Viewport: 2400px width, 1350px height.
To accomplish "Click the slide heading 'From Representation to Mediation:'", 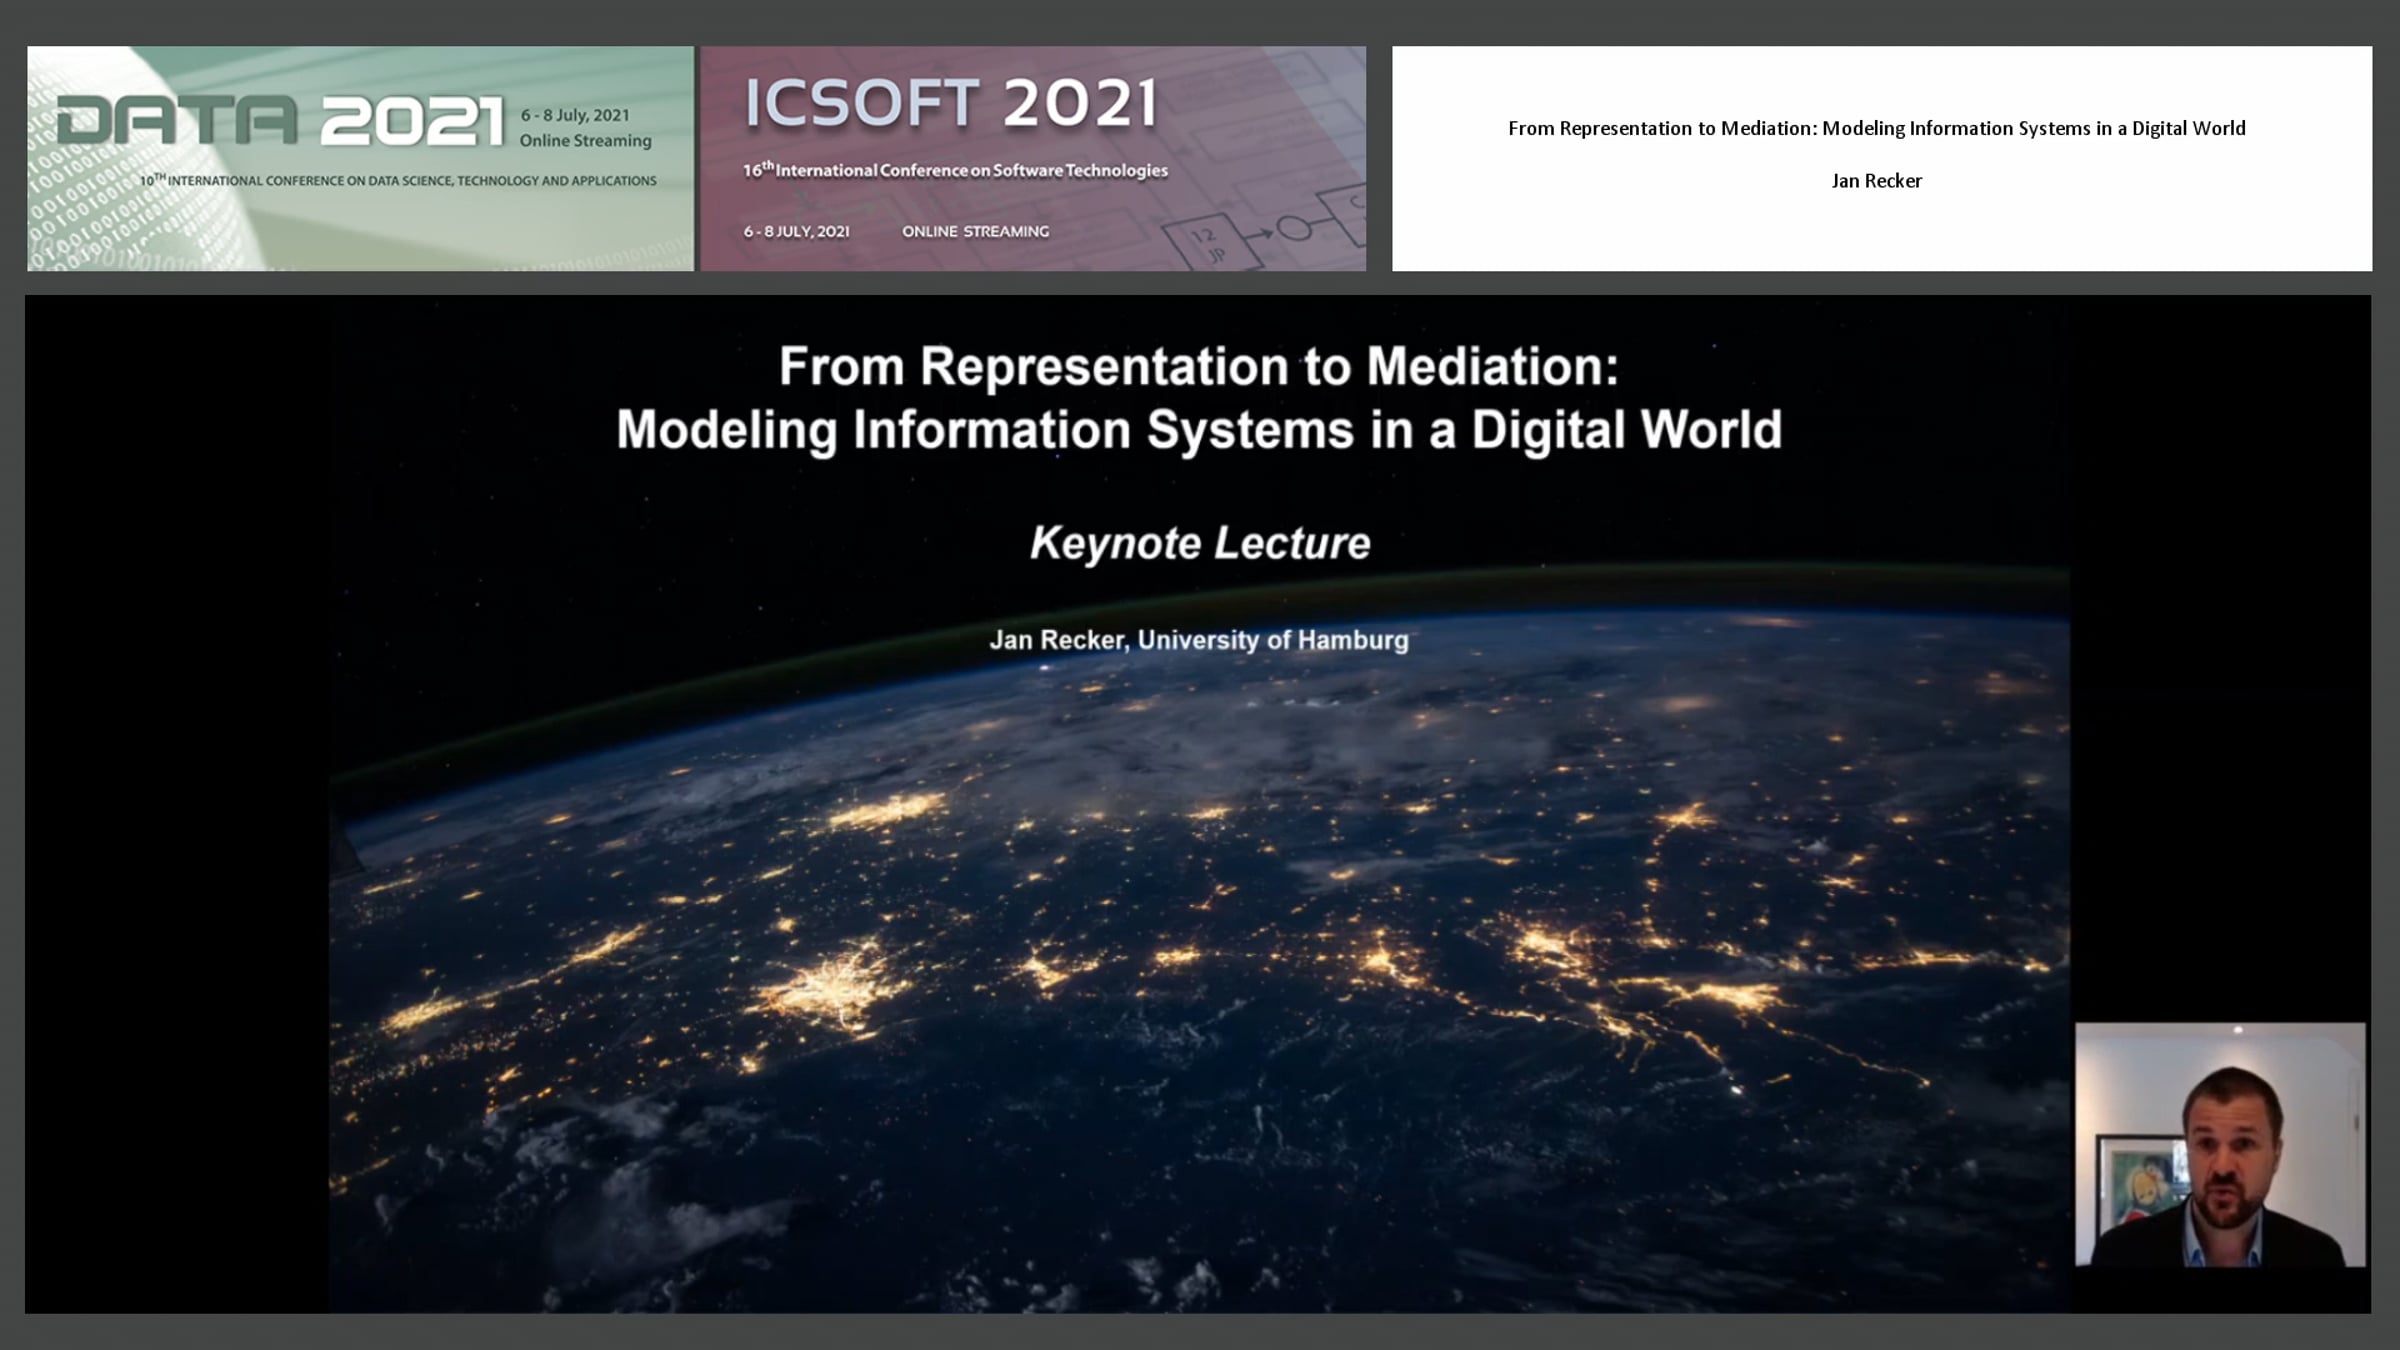I will 1199,366.
